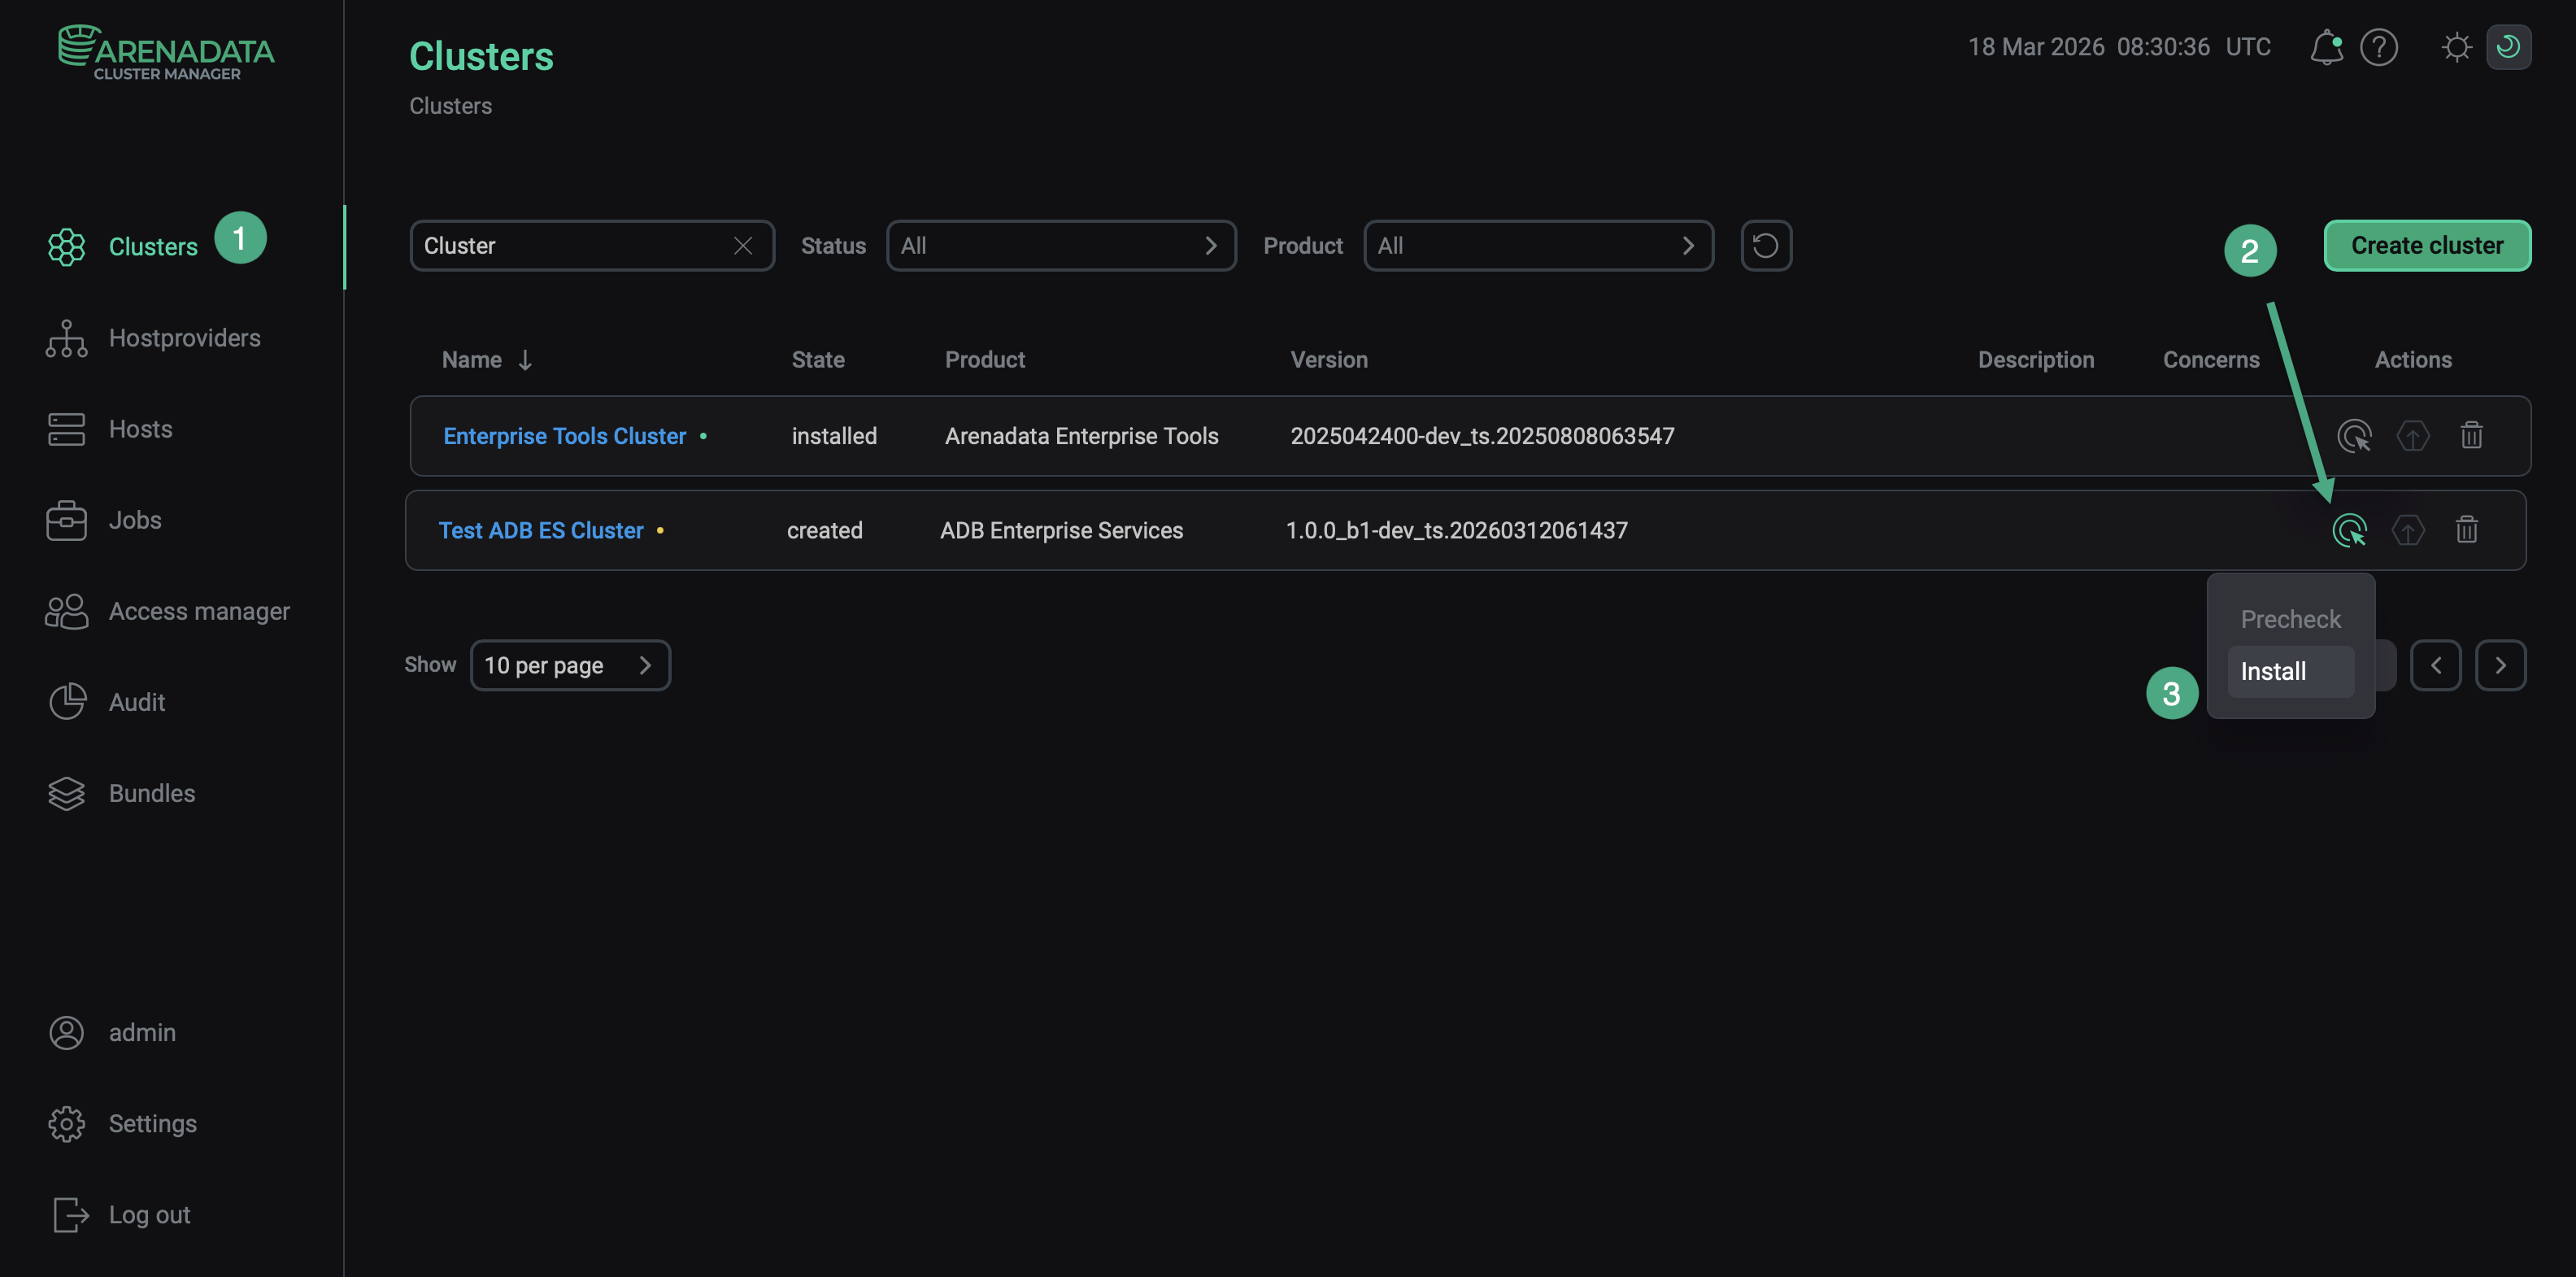This screenshot has width=2576, height=1277.
Task: Switch to light theme with the sun icon
Action: click(x=2457, y=46)
